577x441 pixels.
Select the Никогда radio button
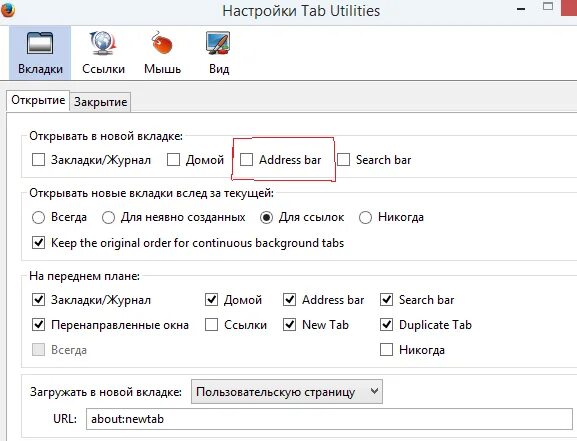coord(365,217)
